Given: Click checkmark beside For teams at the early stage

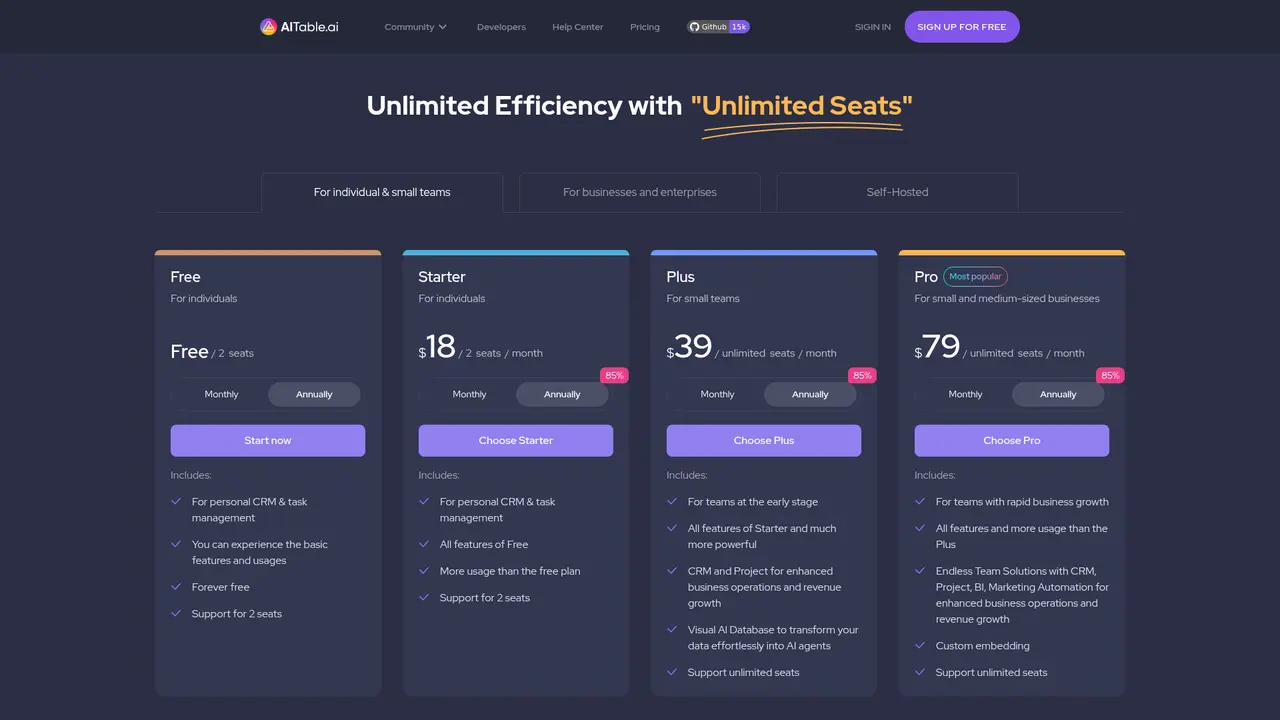Looking at the screenshot, I should tap(672, 502).
